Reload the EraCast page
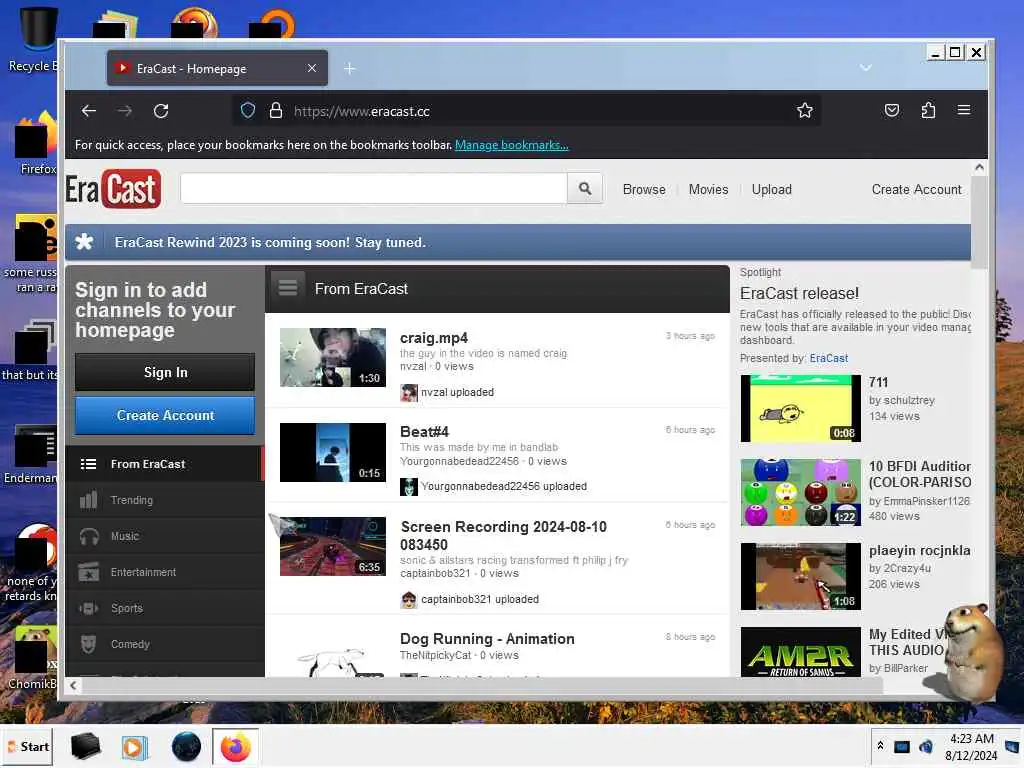Screen dimensions: 1024x768 click(x=161, y=111)
